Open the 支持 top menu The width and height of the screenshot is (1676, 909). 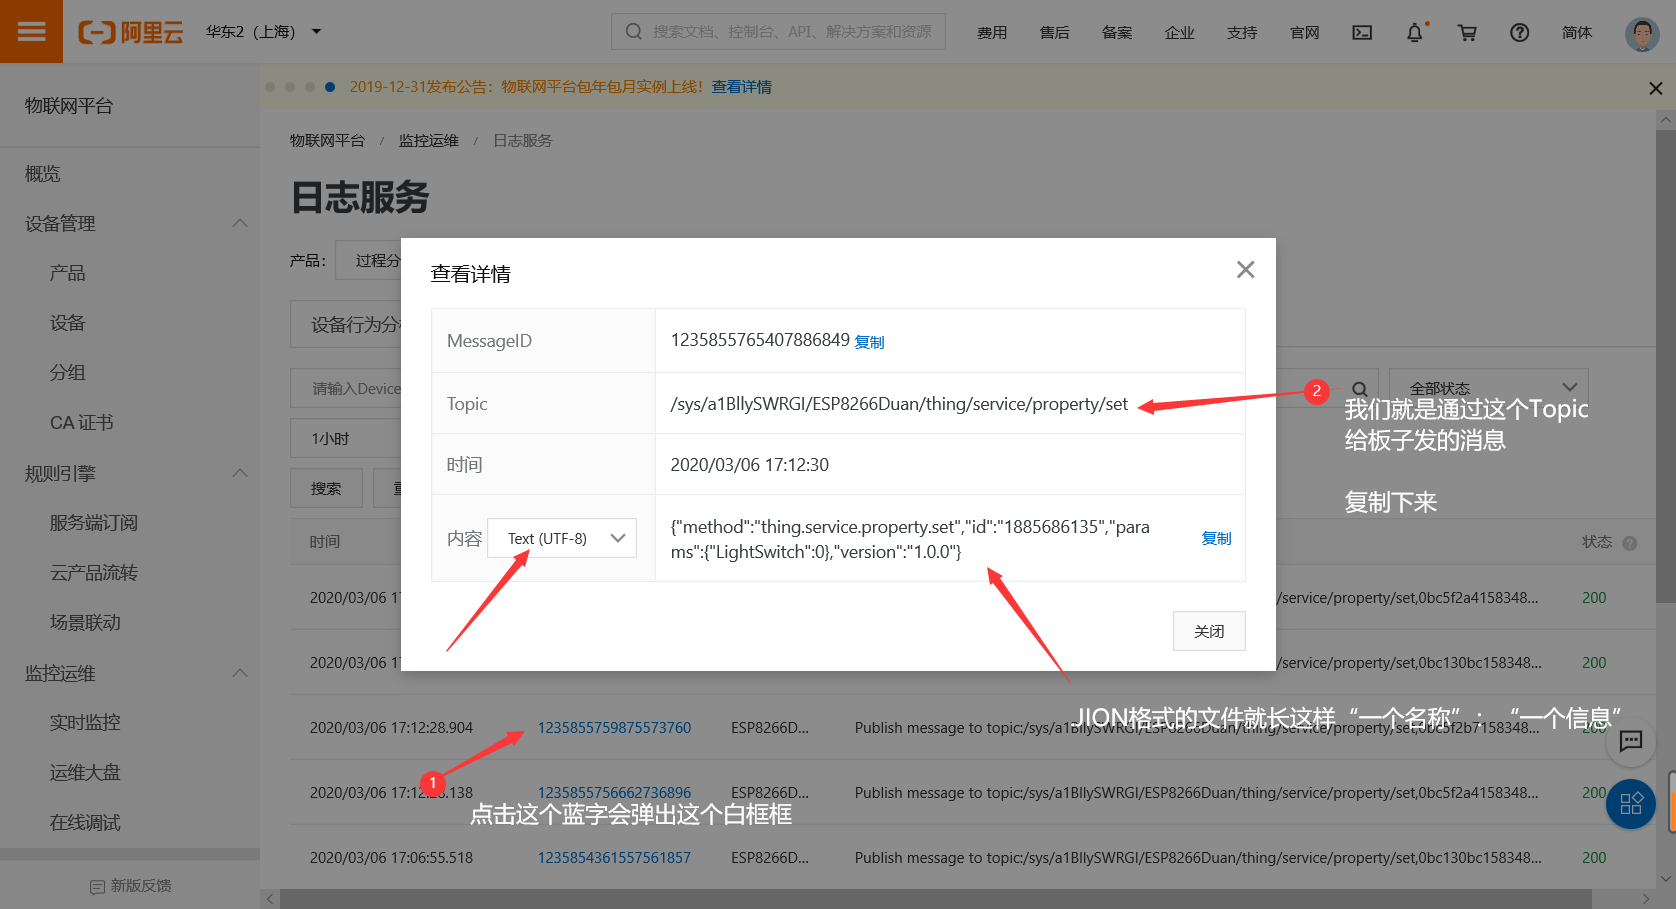coord(1242,33)
